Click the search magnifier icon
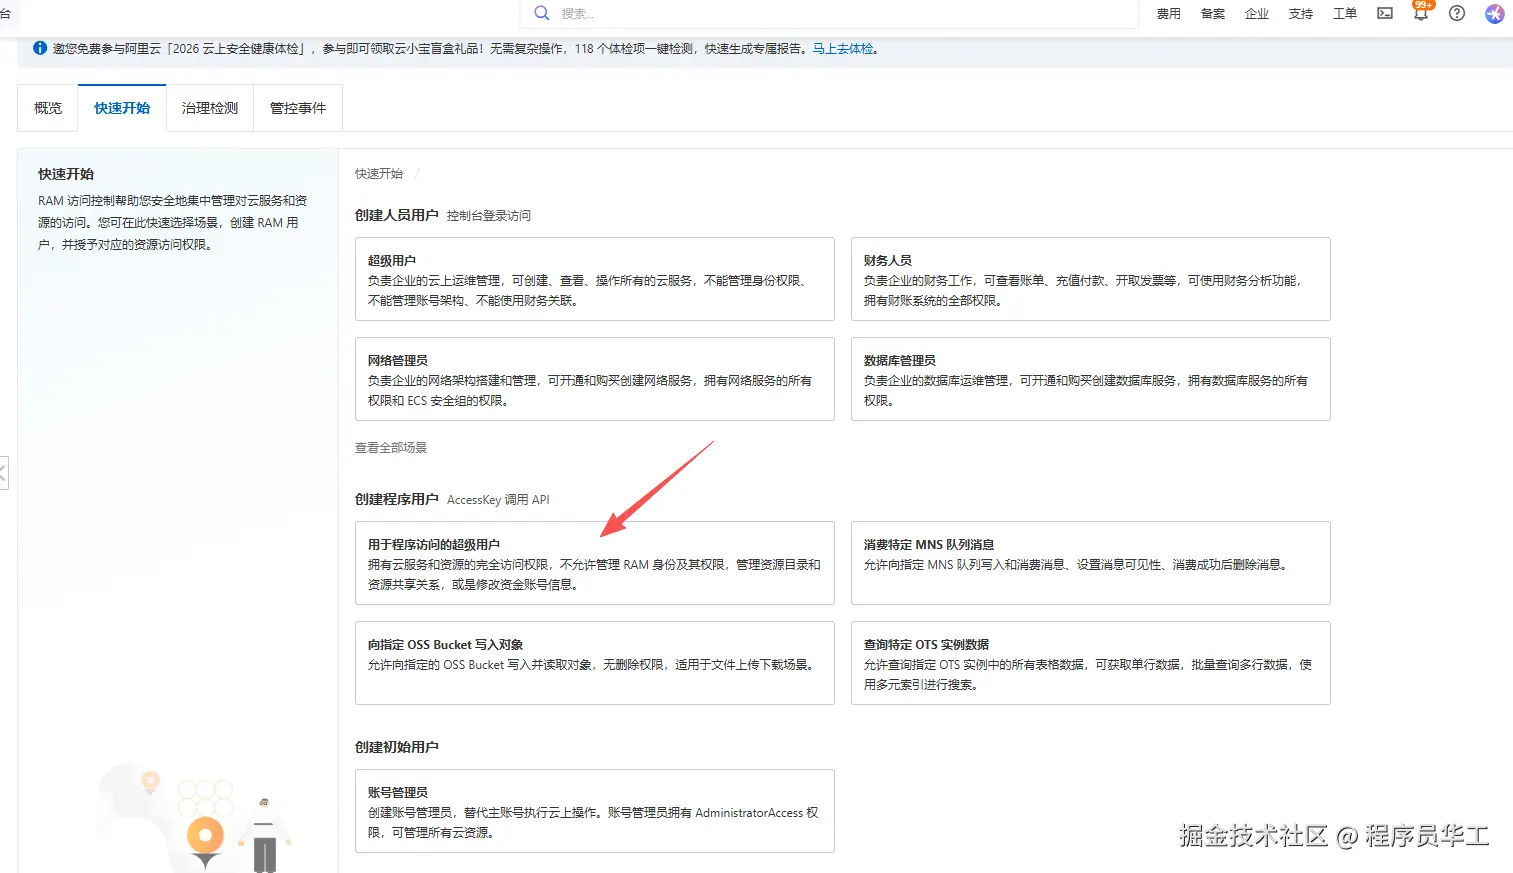The image size is (1513, 873). (542, 13)
